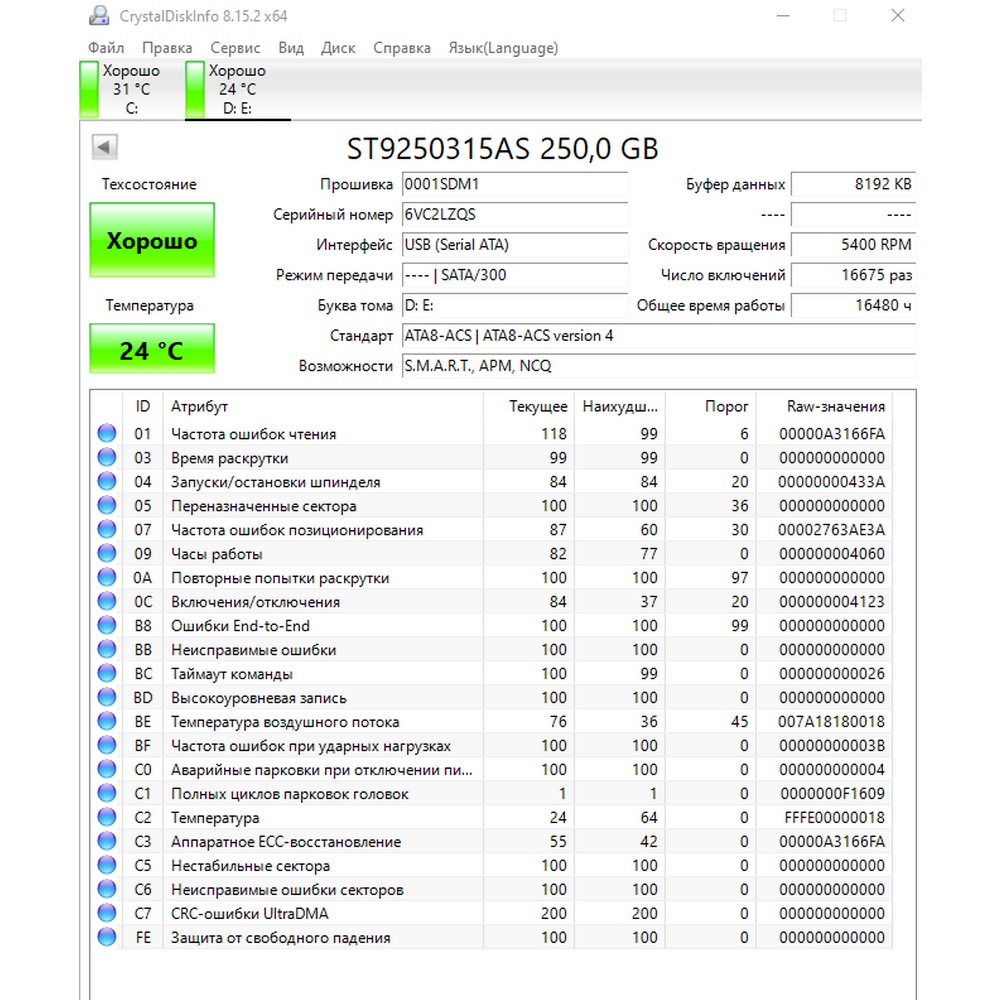Image resolution: width=1000 pixels, height=1000 pixels.
Task: Click the status circle for Часы работы
Action: [x=107, y=554]
